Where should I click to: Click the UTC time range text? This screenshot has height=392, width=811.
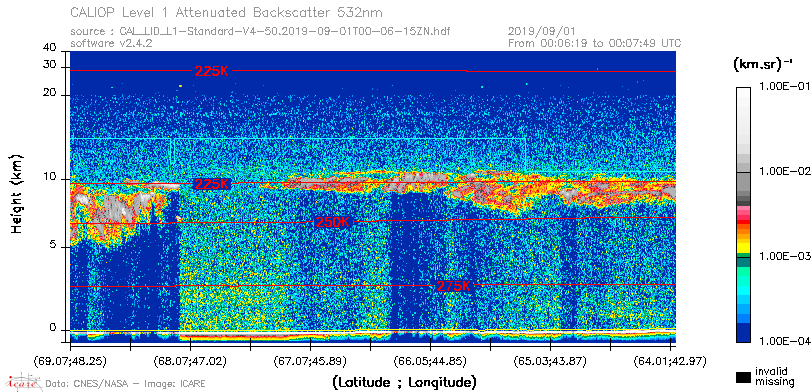pyautogui.click(x=594, y=43)
